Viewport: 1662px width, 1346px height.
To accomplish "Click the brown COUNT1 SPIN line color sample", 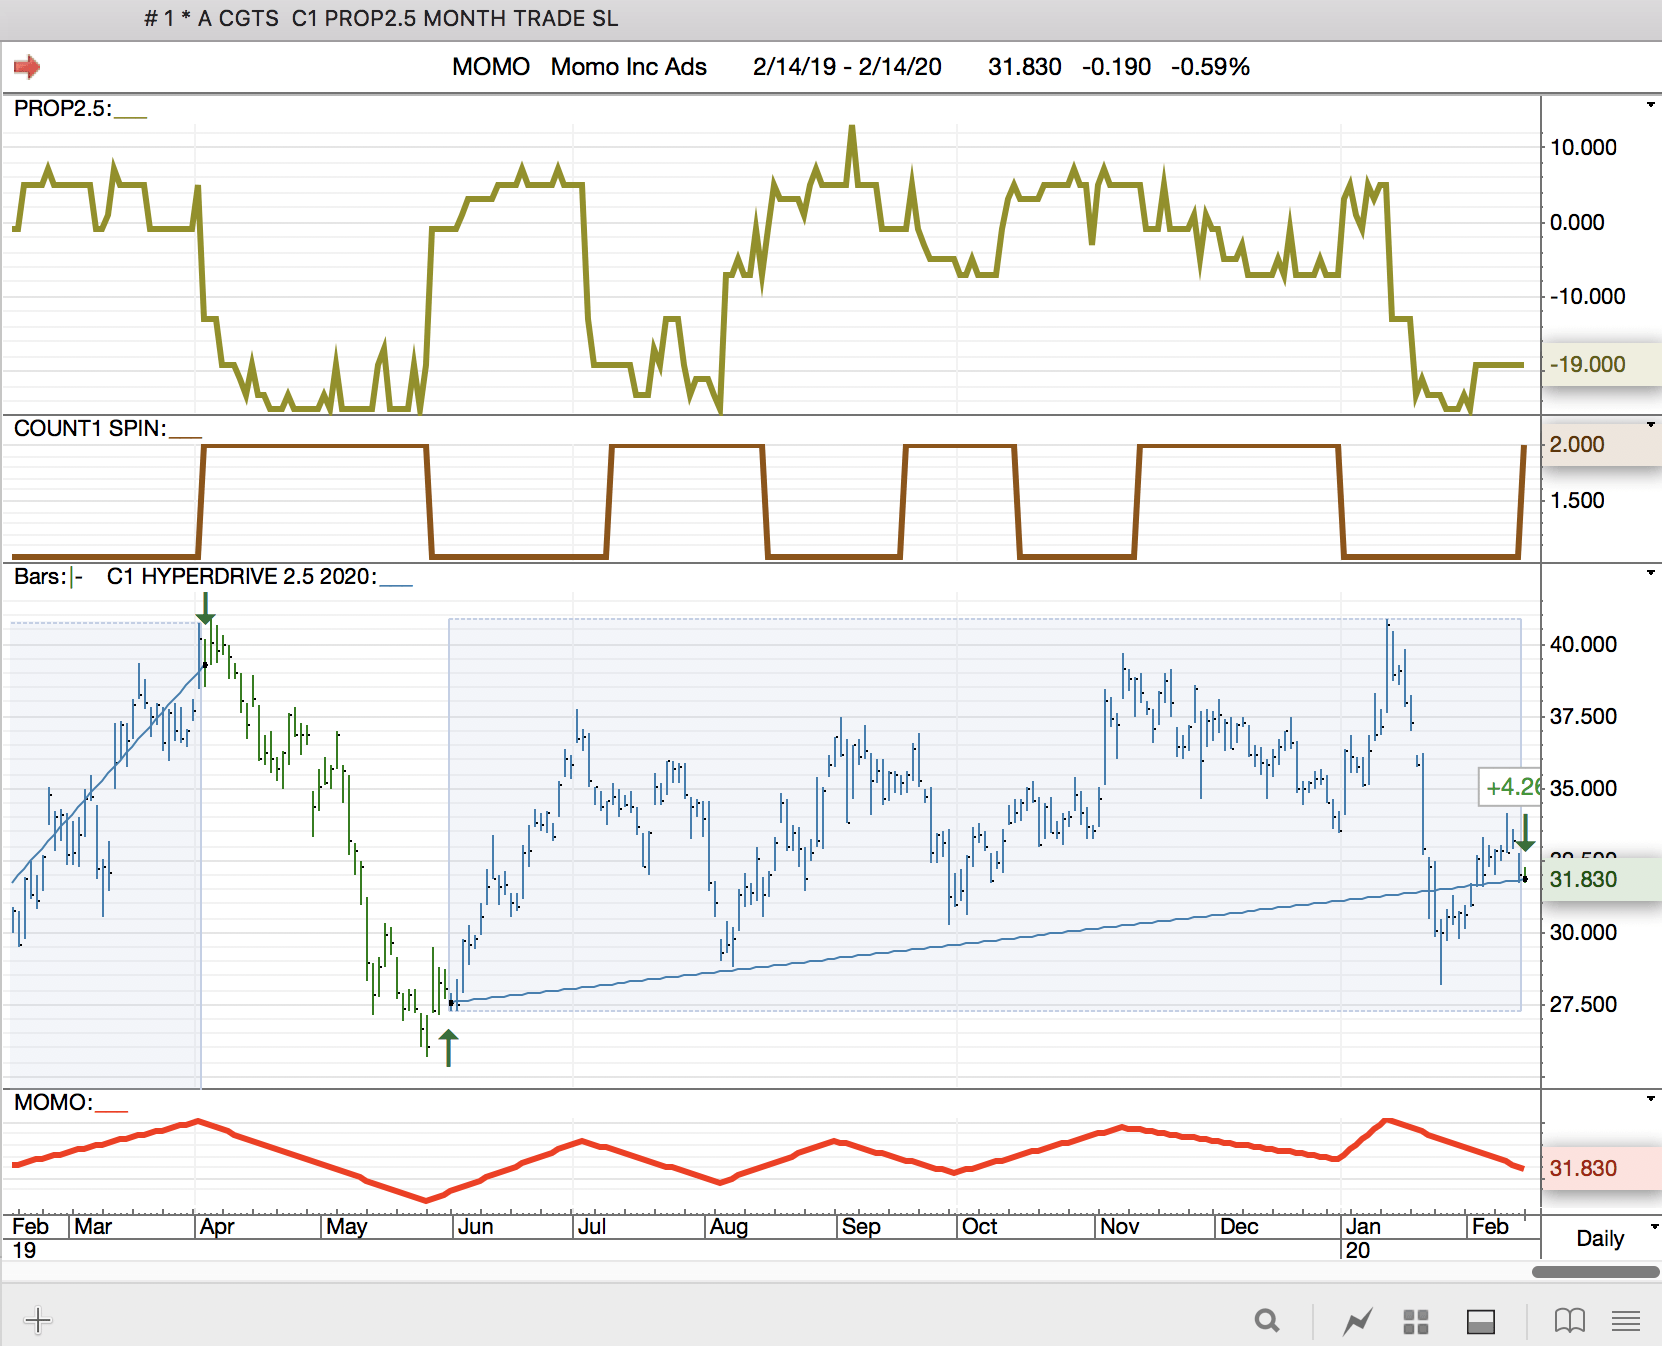I will click(185, 436).
